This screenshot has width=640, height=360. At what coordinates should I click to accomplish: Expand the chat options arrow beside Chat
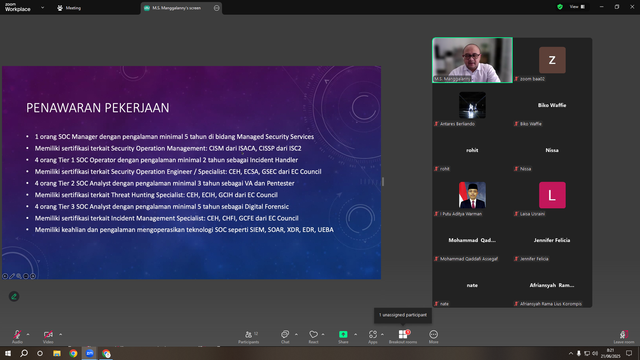(296, 334)
